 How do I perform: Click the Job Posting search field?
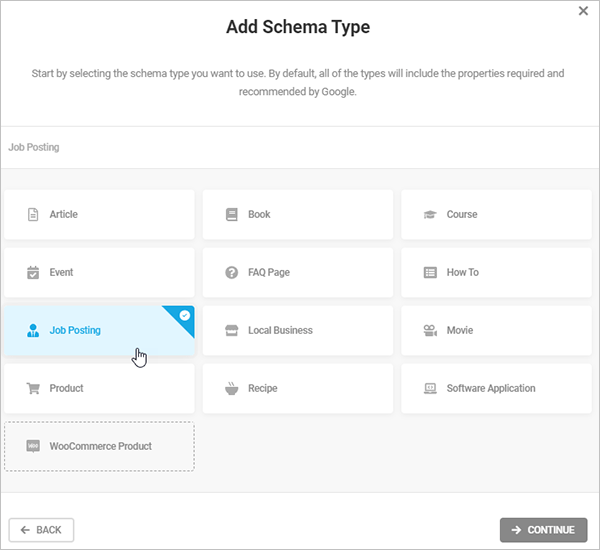click(300, 147)
